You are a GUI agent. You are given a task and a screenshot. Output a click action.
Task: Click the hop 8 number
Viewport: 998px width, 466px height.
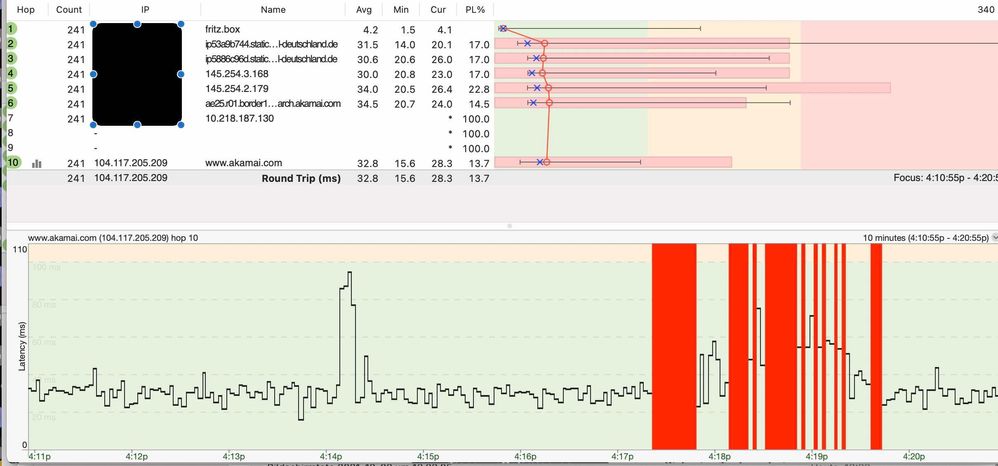click(10, 133)
